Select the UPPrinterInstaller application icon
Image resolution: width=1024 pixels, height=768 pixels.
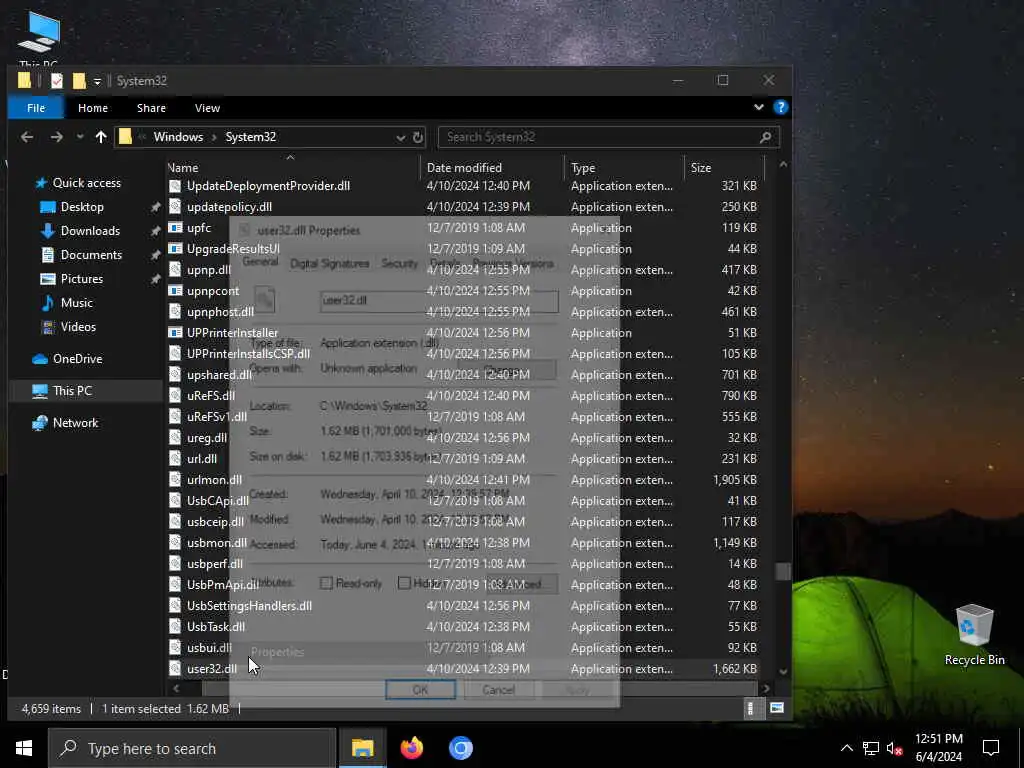[x=175, y=332]
